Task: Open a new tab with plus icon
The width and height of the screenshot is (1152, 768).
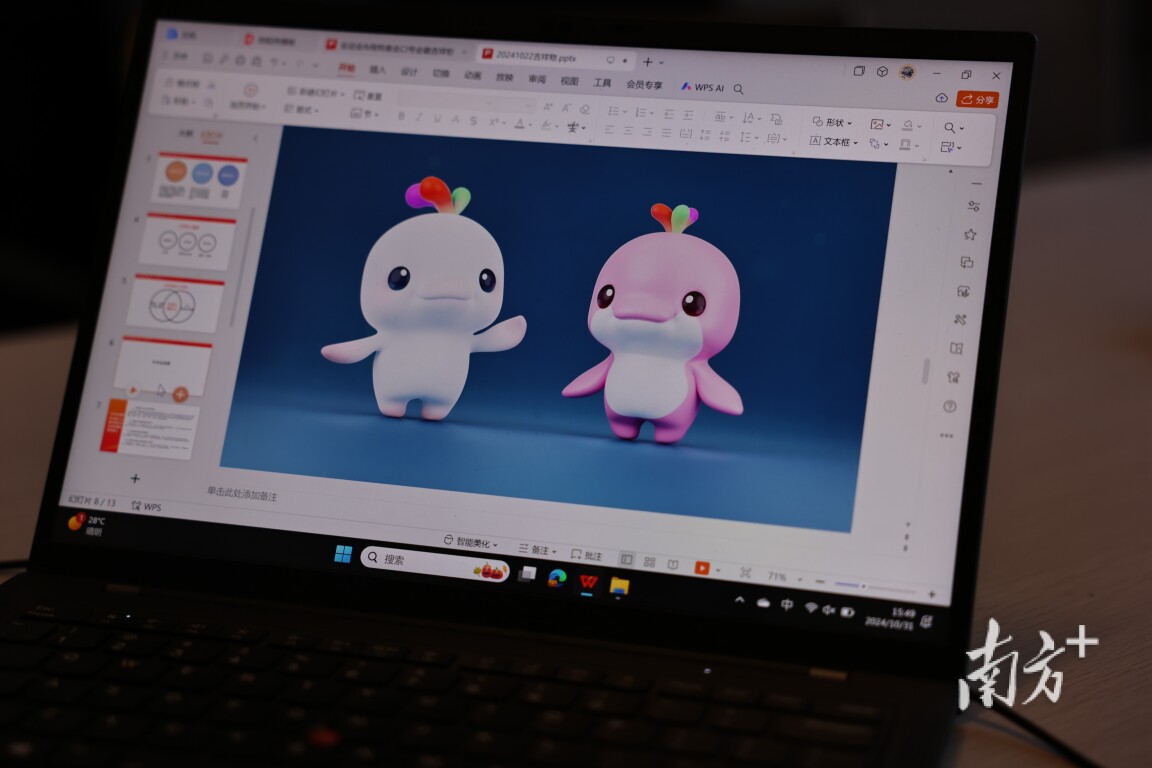Action: tap(647, 61)
